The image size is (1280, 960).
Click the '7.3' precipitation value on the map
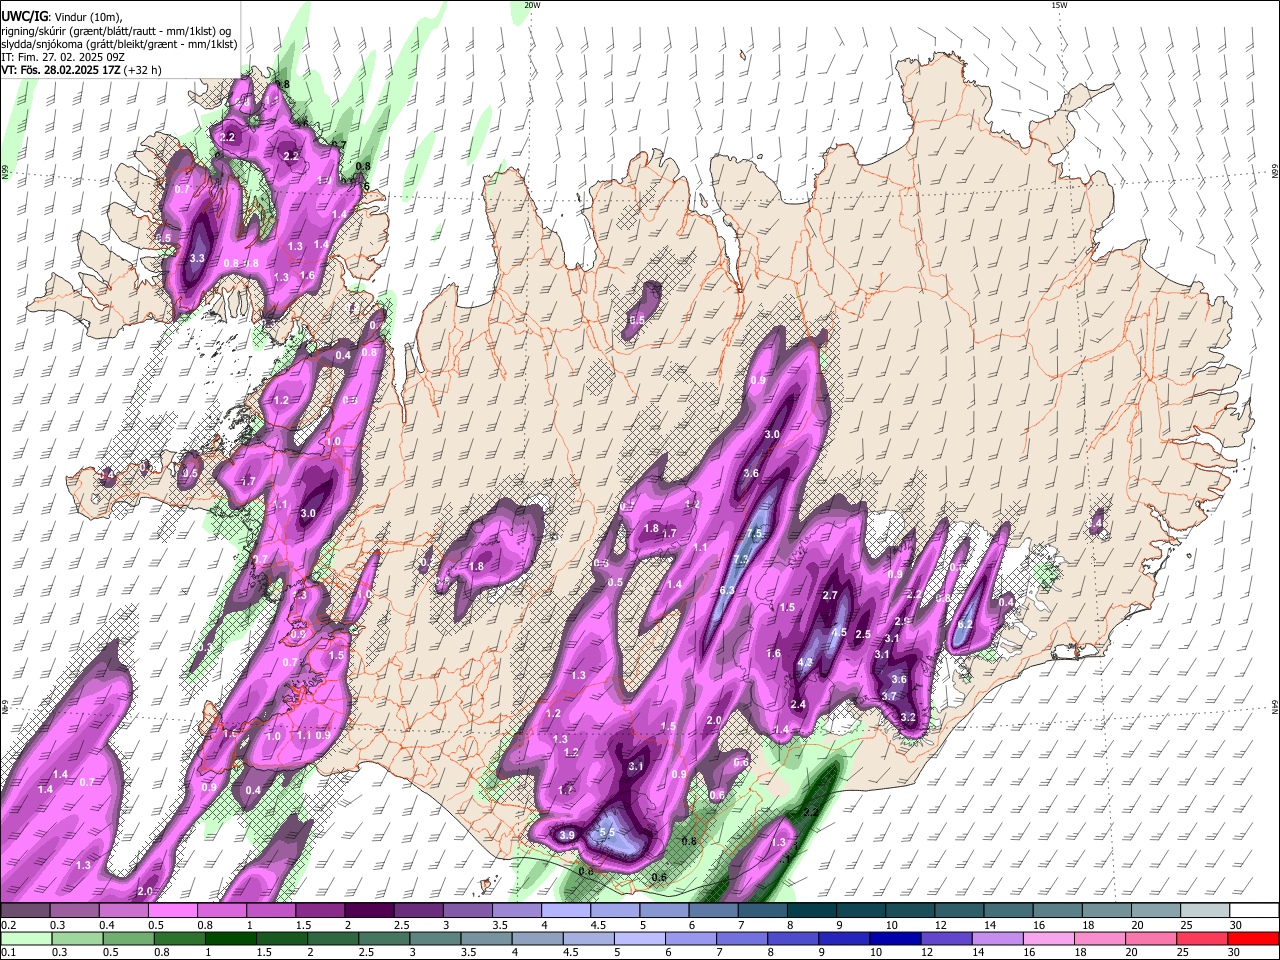click(741, 559)
